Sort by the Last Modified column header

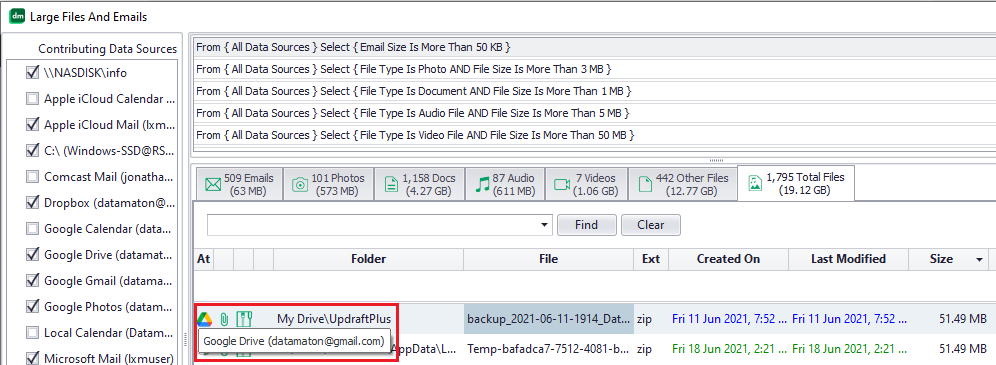(x=849, y=259)
